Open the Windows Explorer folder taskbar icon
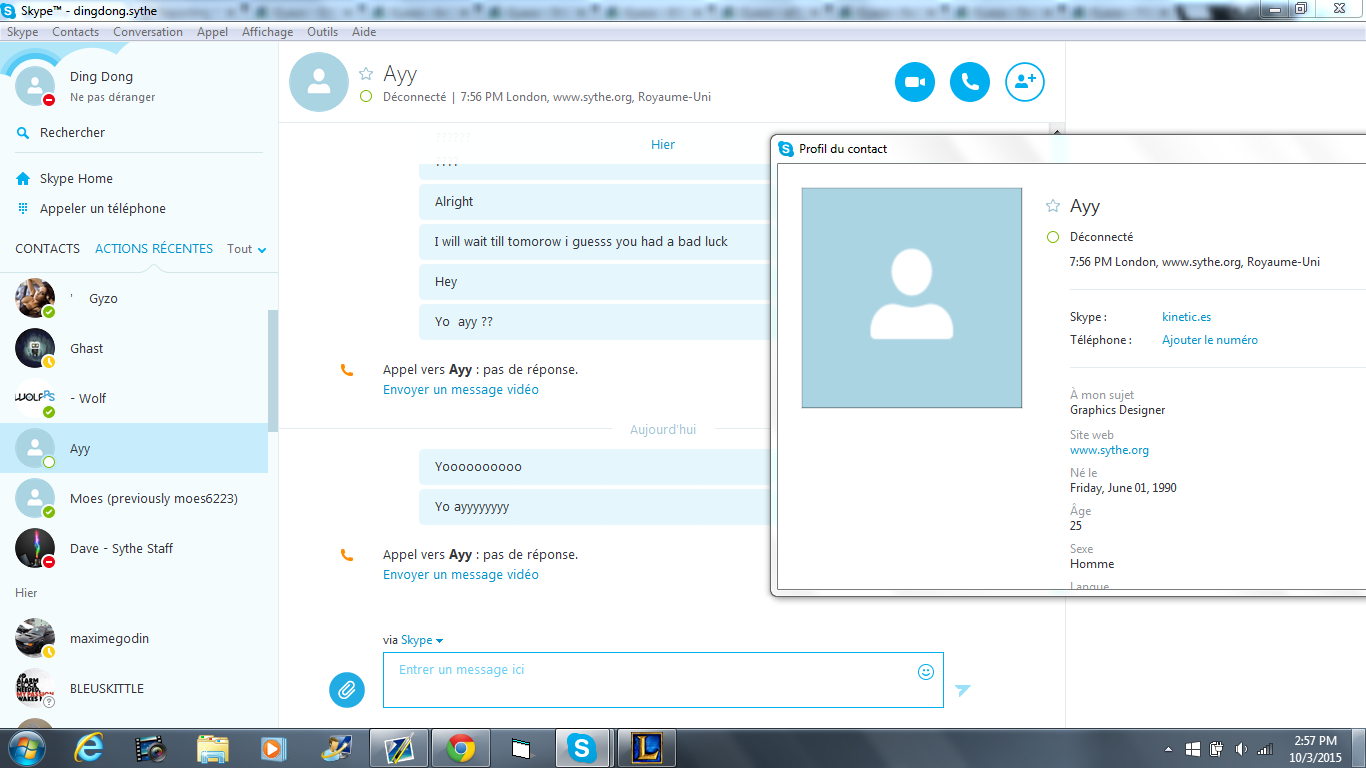Image resolution: width=1366 pixels, height=768 pixels. coord(213,748)
